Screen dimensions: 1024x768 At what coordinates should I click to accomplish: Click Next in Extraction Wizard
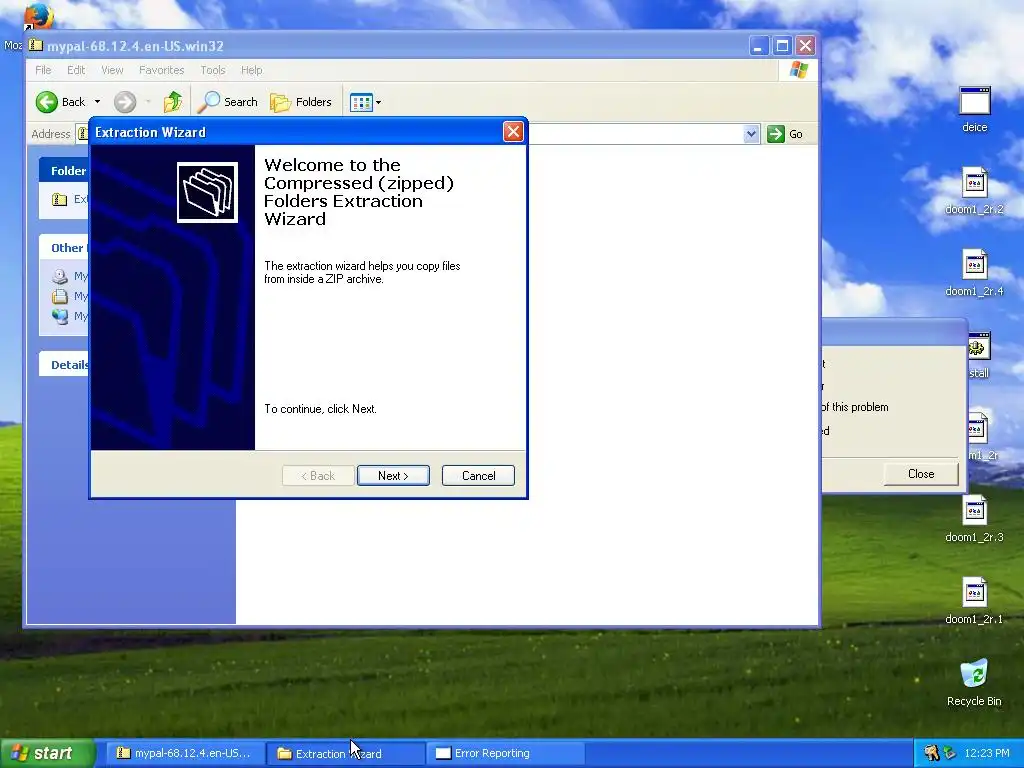393,475
